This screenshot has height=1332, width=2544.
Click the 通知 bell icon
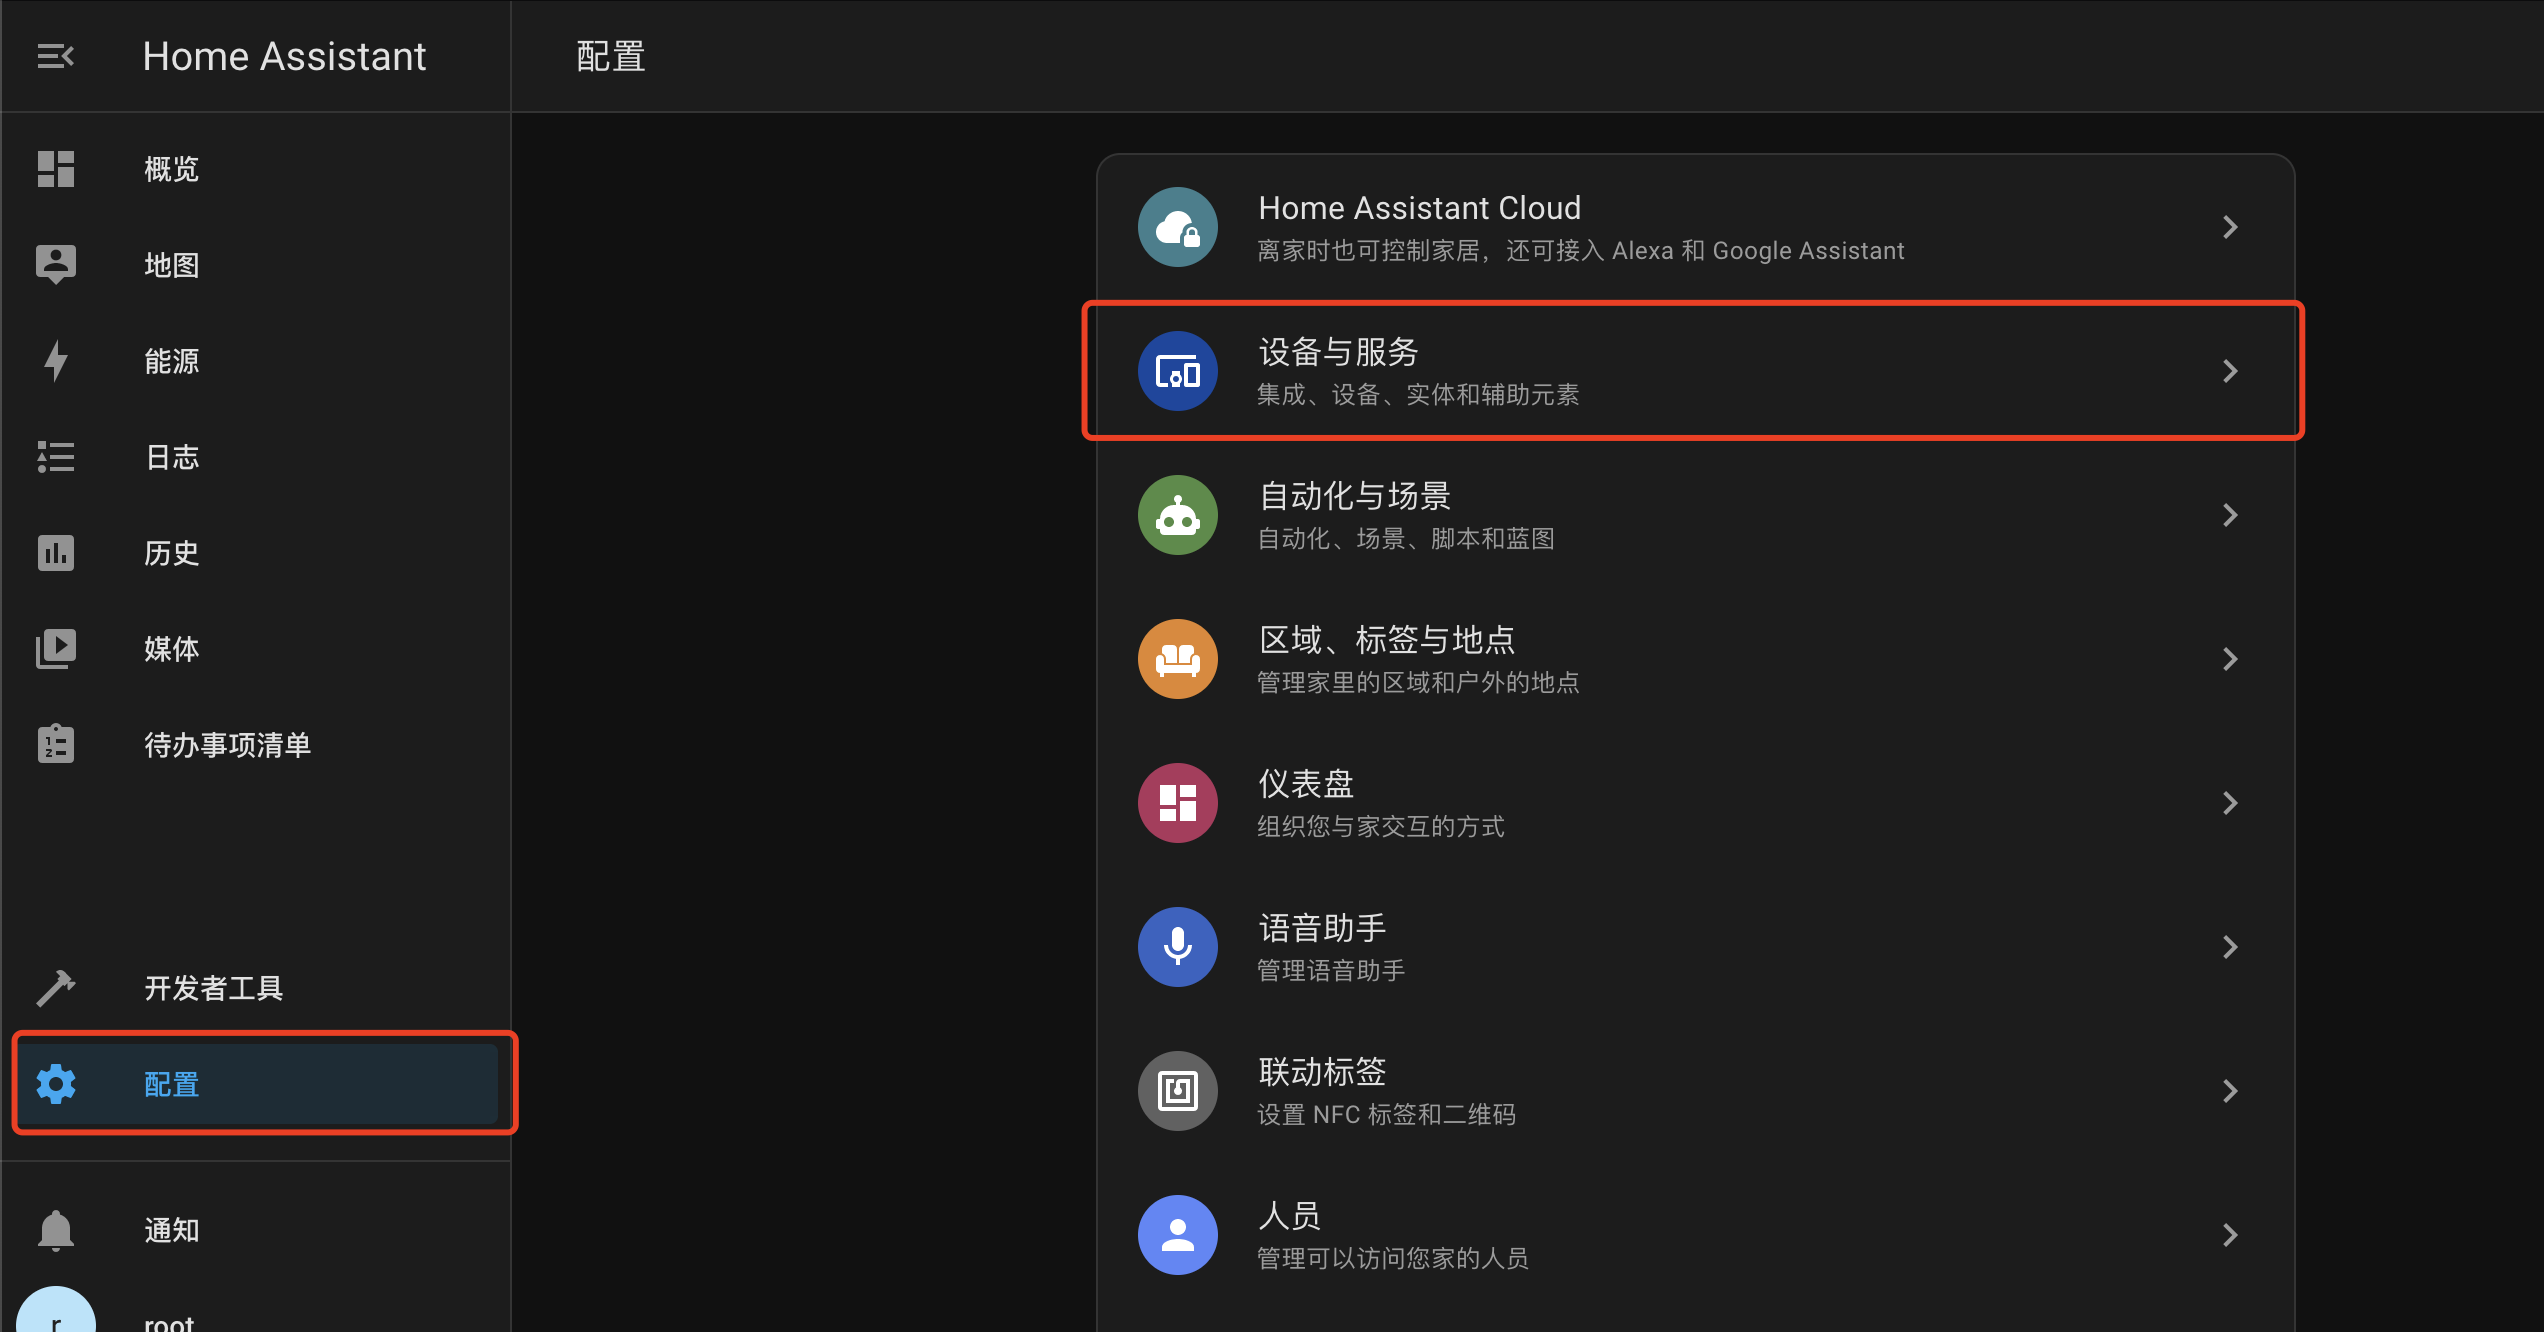tap(56, 1230)
